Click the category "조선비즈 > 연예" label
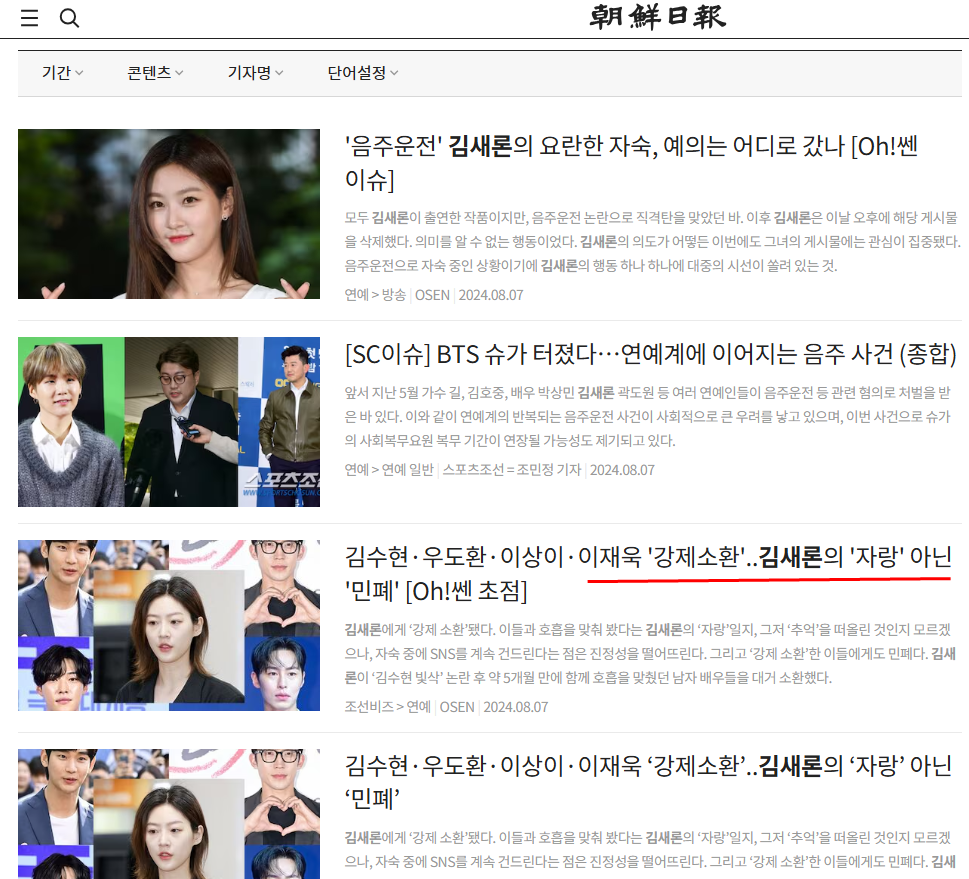This screenshot has height=879, width=969. coord(387,707)
